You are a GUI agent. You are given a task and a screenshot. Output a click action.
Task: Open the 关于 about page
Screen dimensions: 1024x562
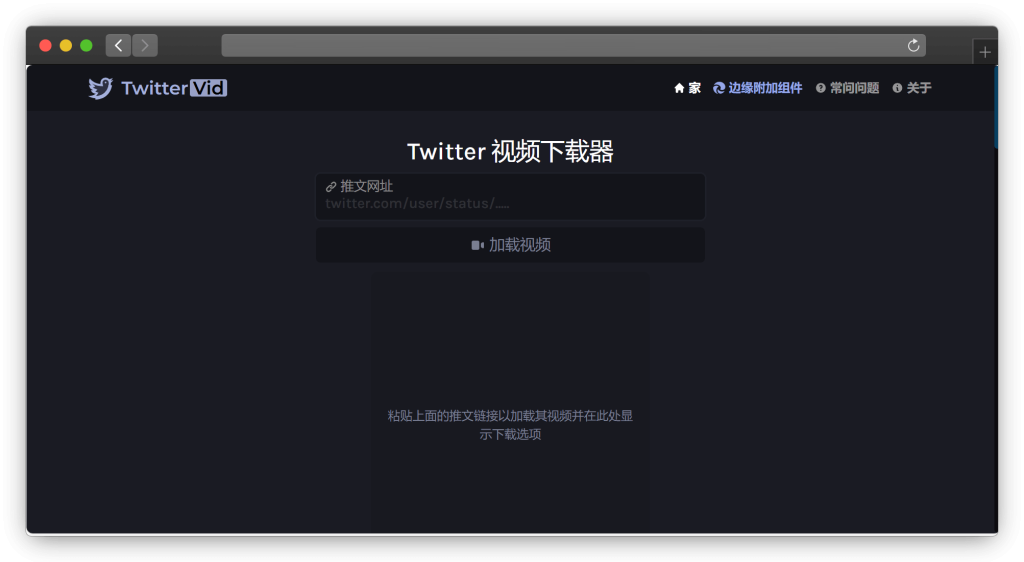click(918, 88)
